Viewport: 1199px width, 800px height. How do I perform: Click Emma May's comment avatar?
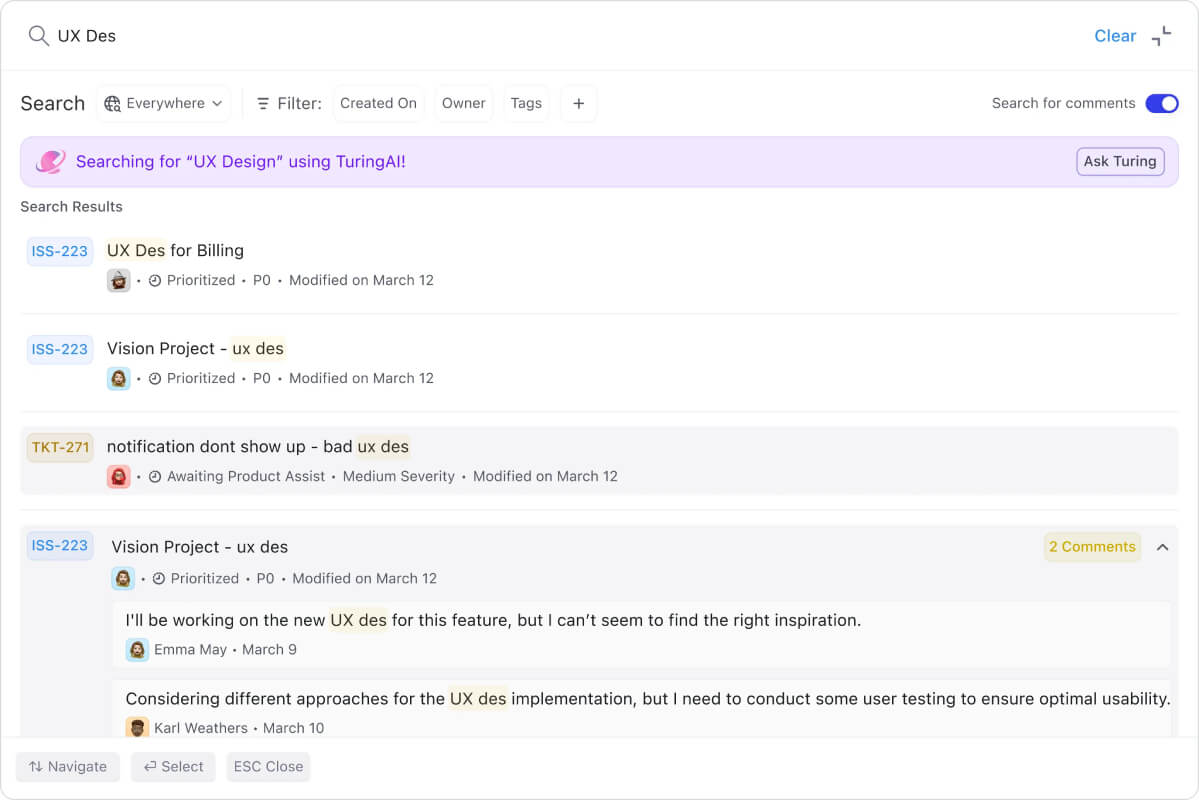137,649
